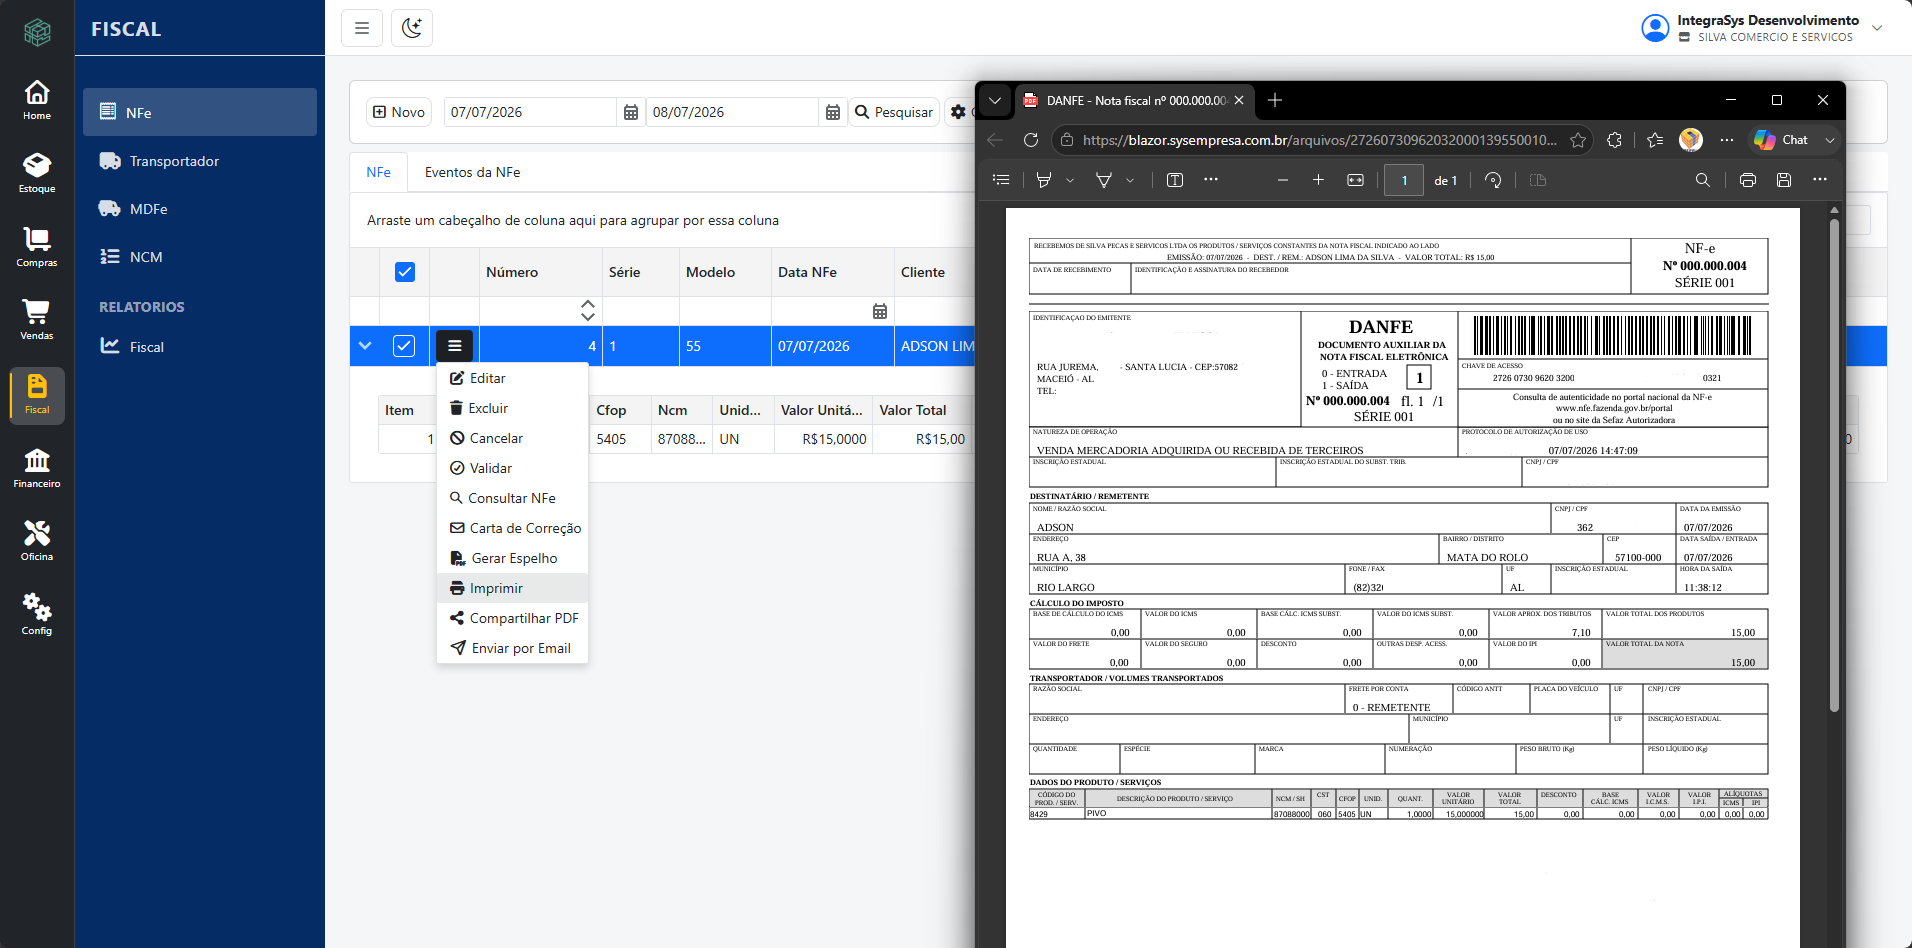Click the Novo button

coord(399,112)
